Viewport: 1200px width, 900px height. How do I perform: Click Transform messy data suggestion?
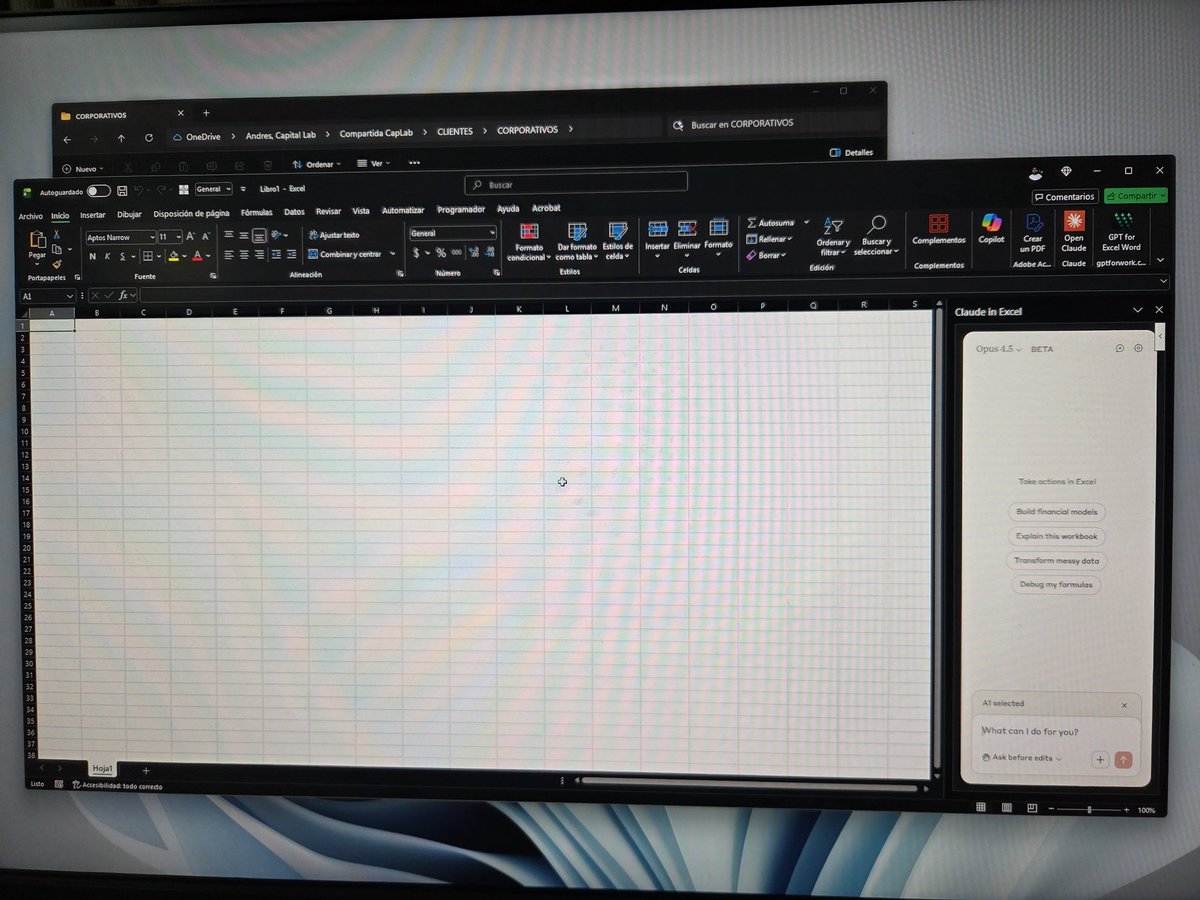click(x=1056, y=561)
